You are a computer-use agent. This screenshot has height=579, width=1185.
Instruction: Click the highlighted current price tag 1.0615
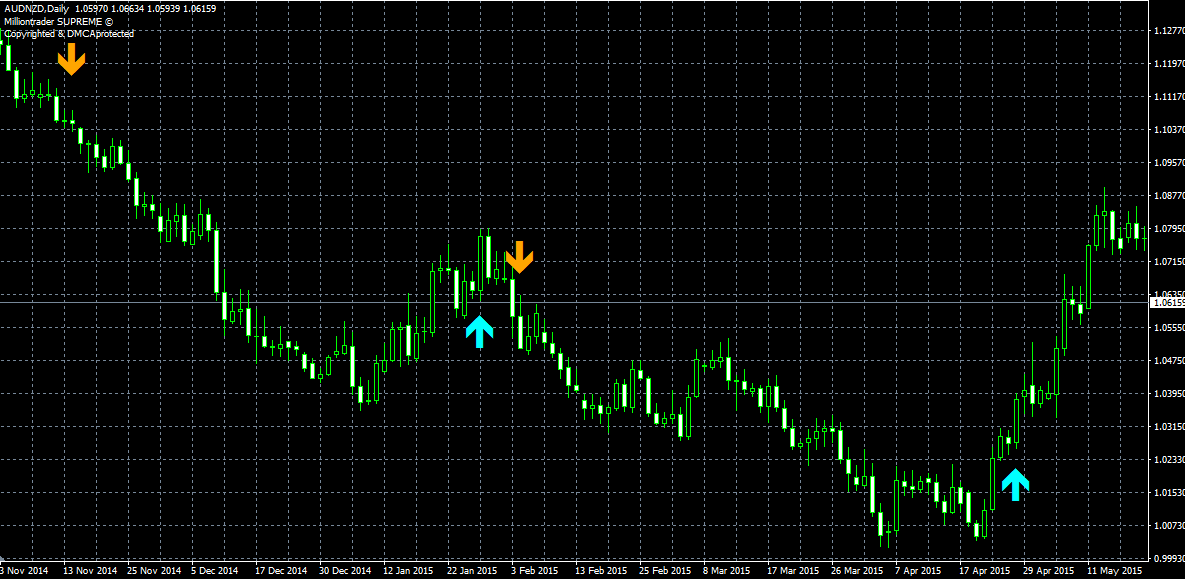(1167, 302)
